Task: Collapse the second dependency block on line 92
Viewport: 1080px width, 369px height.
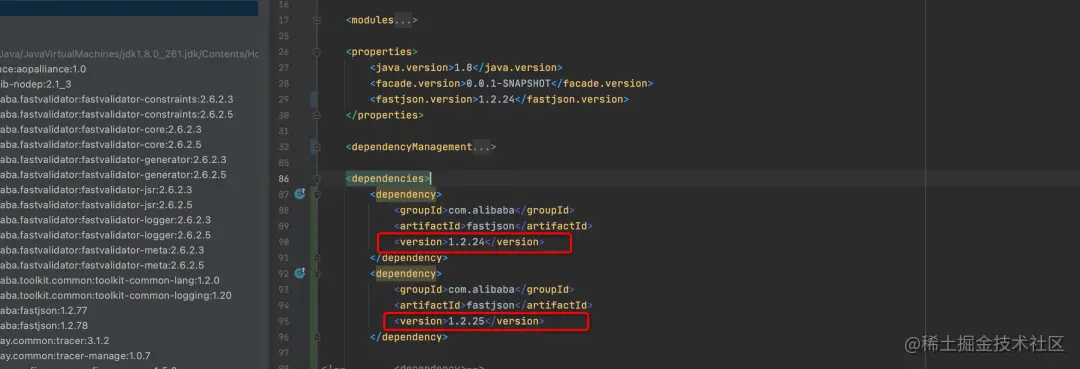Action: coord(317,273)
